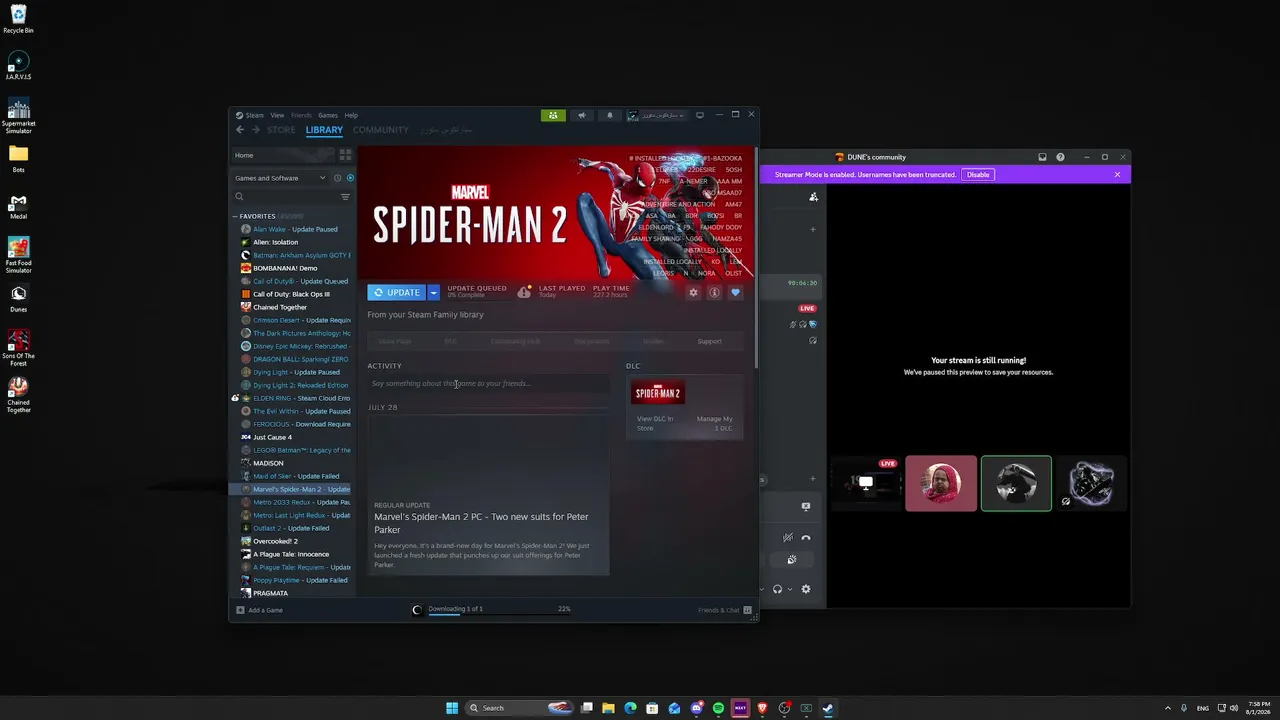This screenshot has height=720, width=1280.
Task: Open Discord help question mark icon
Action: click(x=1060, y=157)
